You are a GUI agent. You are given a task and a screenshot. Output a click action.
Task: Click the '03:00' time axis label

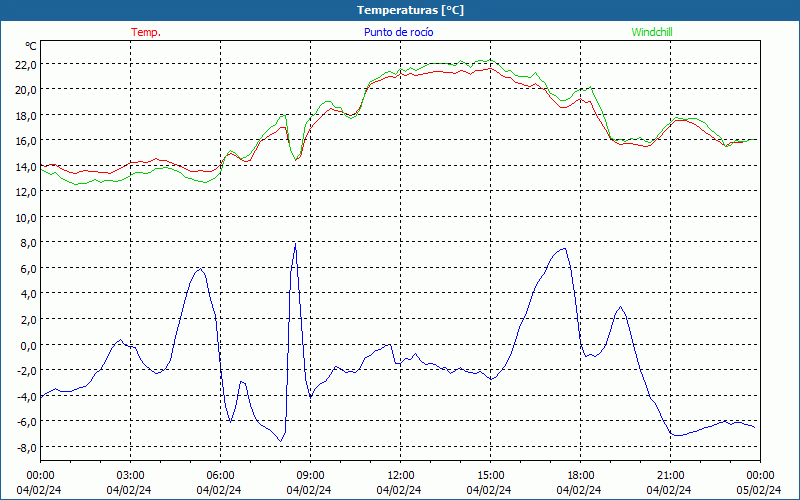[131, 476]
